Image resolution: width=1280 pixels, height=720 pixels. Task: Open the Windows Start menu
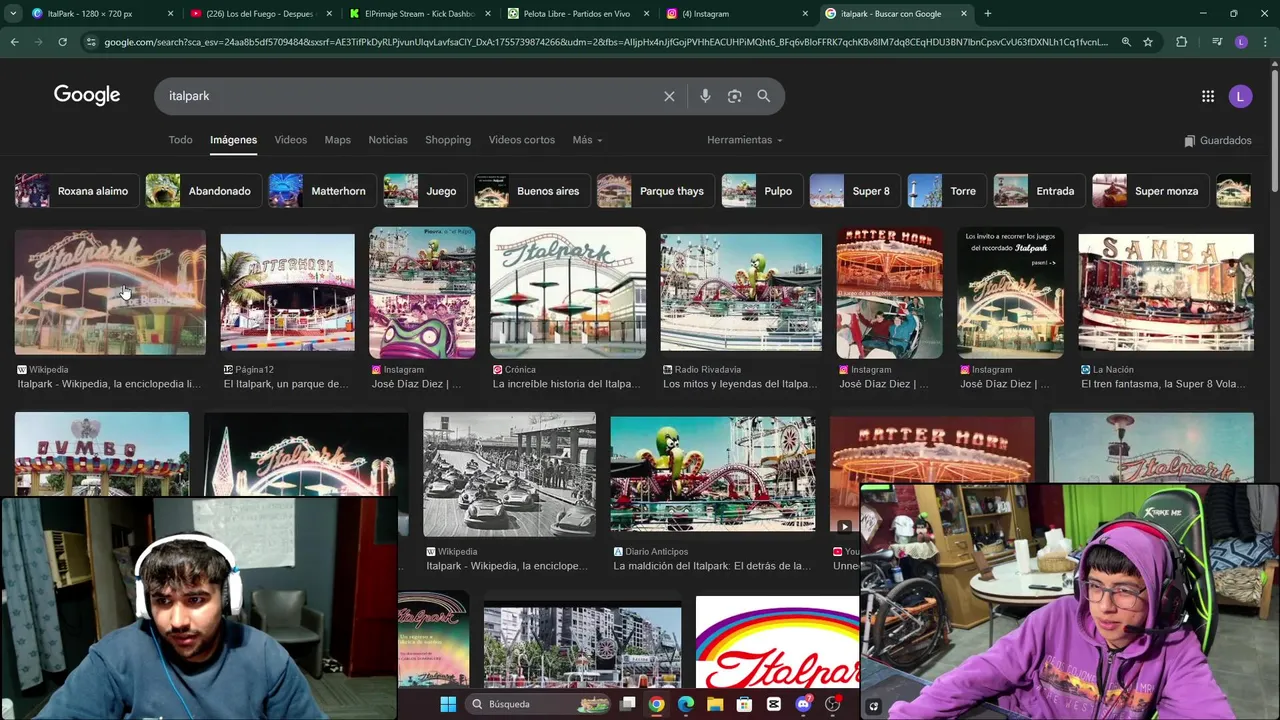click(x=448, y=704)
